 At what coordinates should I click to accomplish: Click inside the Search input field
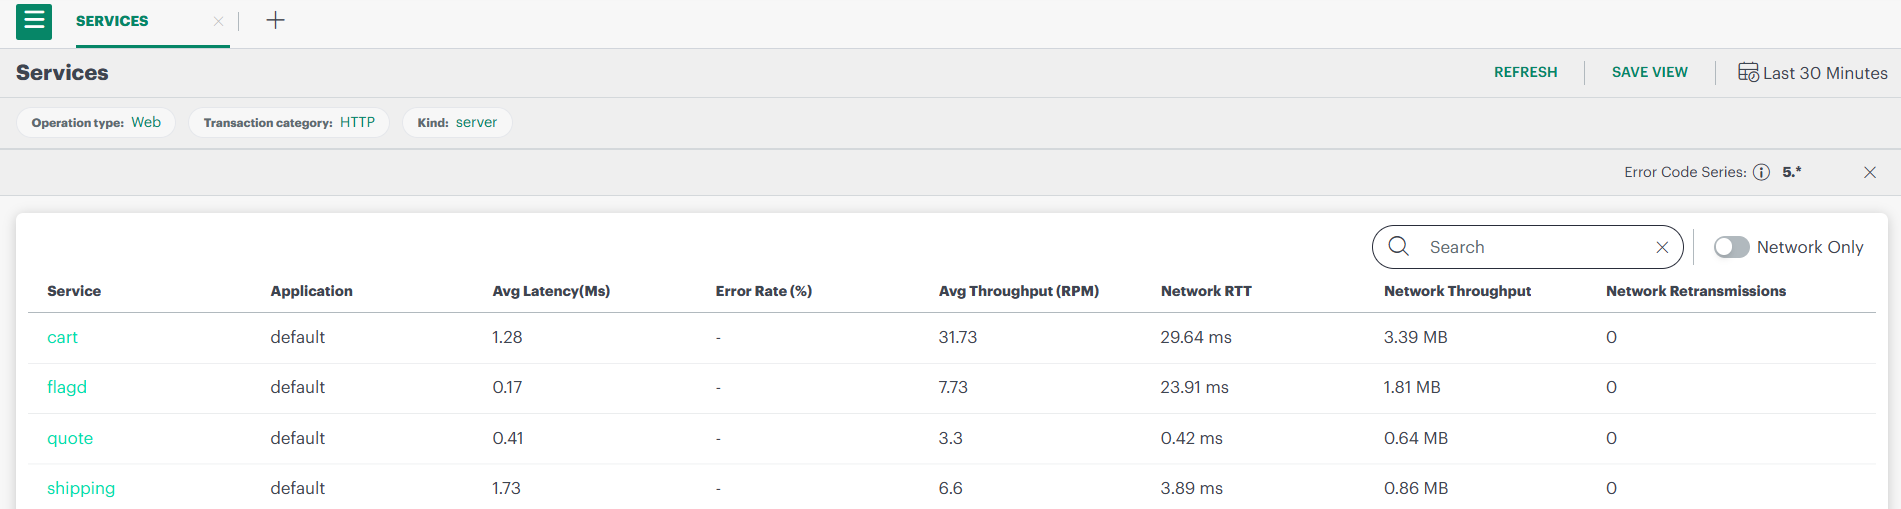click(1530, 247)
